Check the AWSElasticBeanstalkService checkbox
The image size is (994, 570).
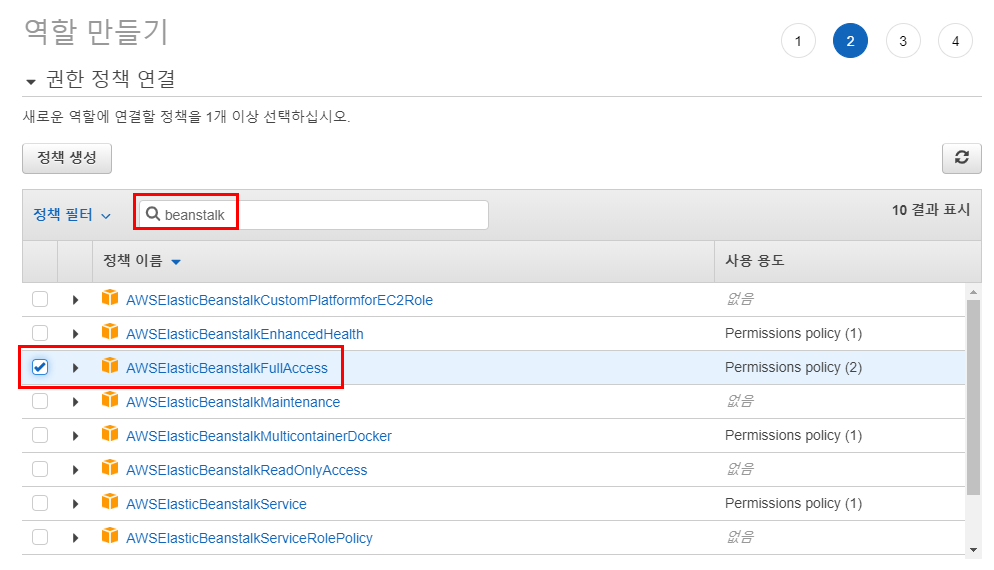pyautogui.click(x=40, y=503)
